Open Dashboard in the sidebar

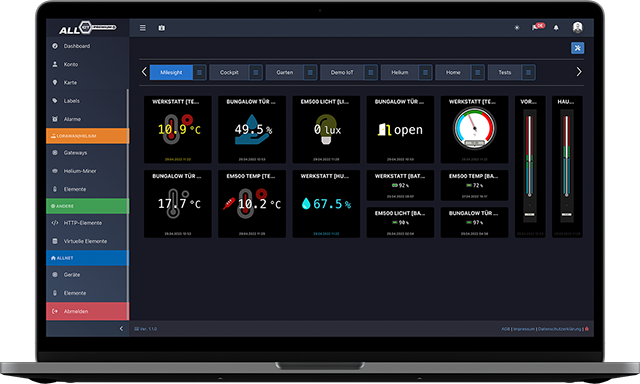(x=87, y=46)
